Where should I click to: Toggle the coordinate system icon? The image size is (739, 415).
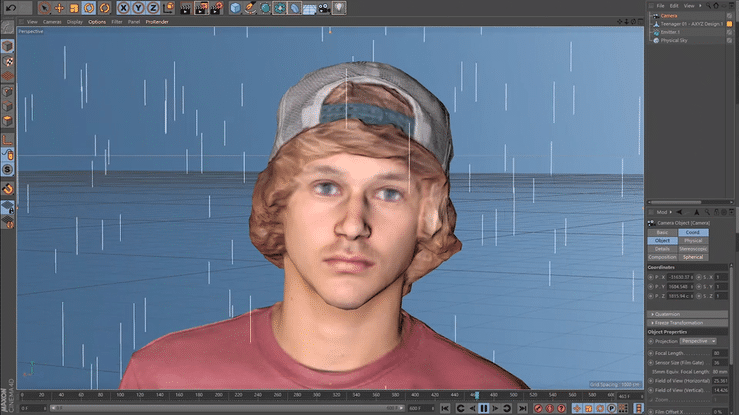coord(168,8)
